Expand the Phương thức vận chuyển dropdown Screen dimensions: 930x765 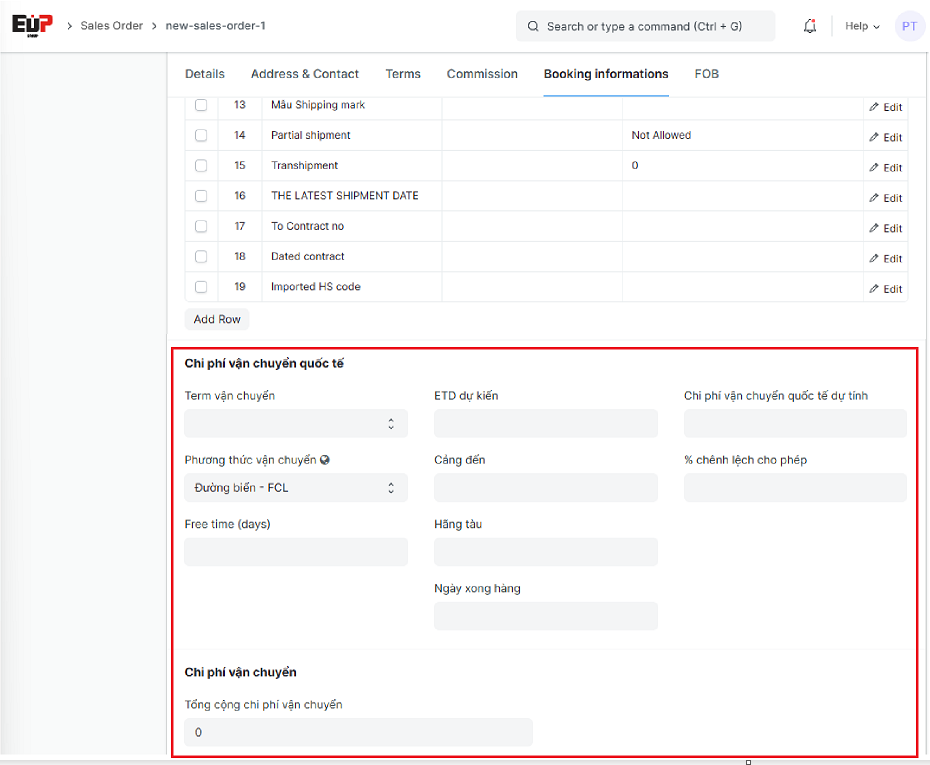(x=296, y=488)
